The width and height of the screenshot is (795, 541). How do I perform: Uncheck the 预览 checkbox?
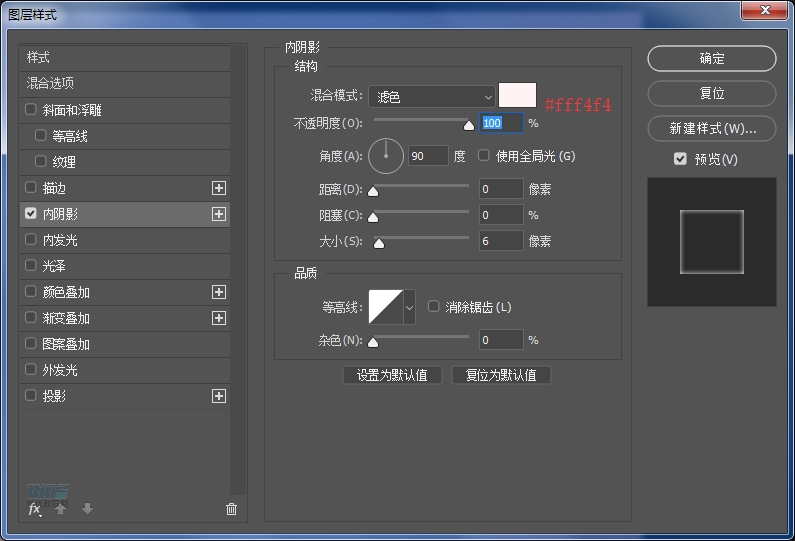coord(680,159)
